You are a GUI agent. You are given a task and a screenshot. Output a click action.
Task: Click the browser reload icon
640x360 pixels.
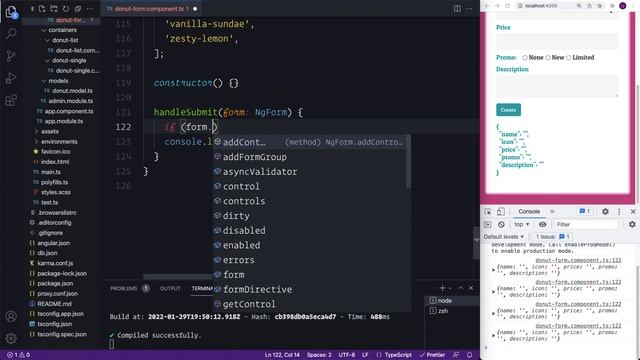[x=507, y=6]
